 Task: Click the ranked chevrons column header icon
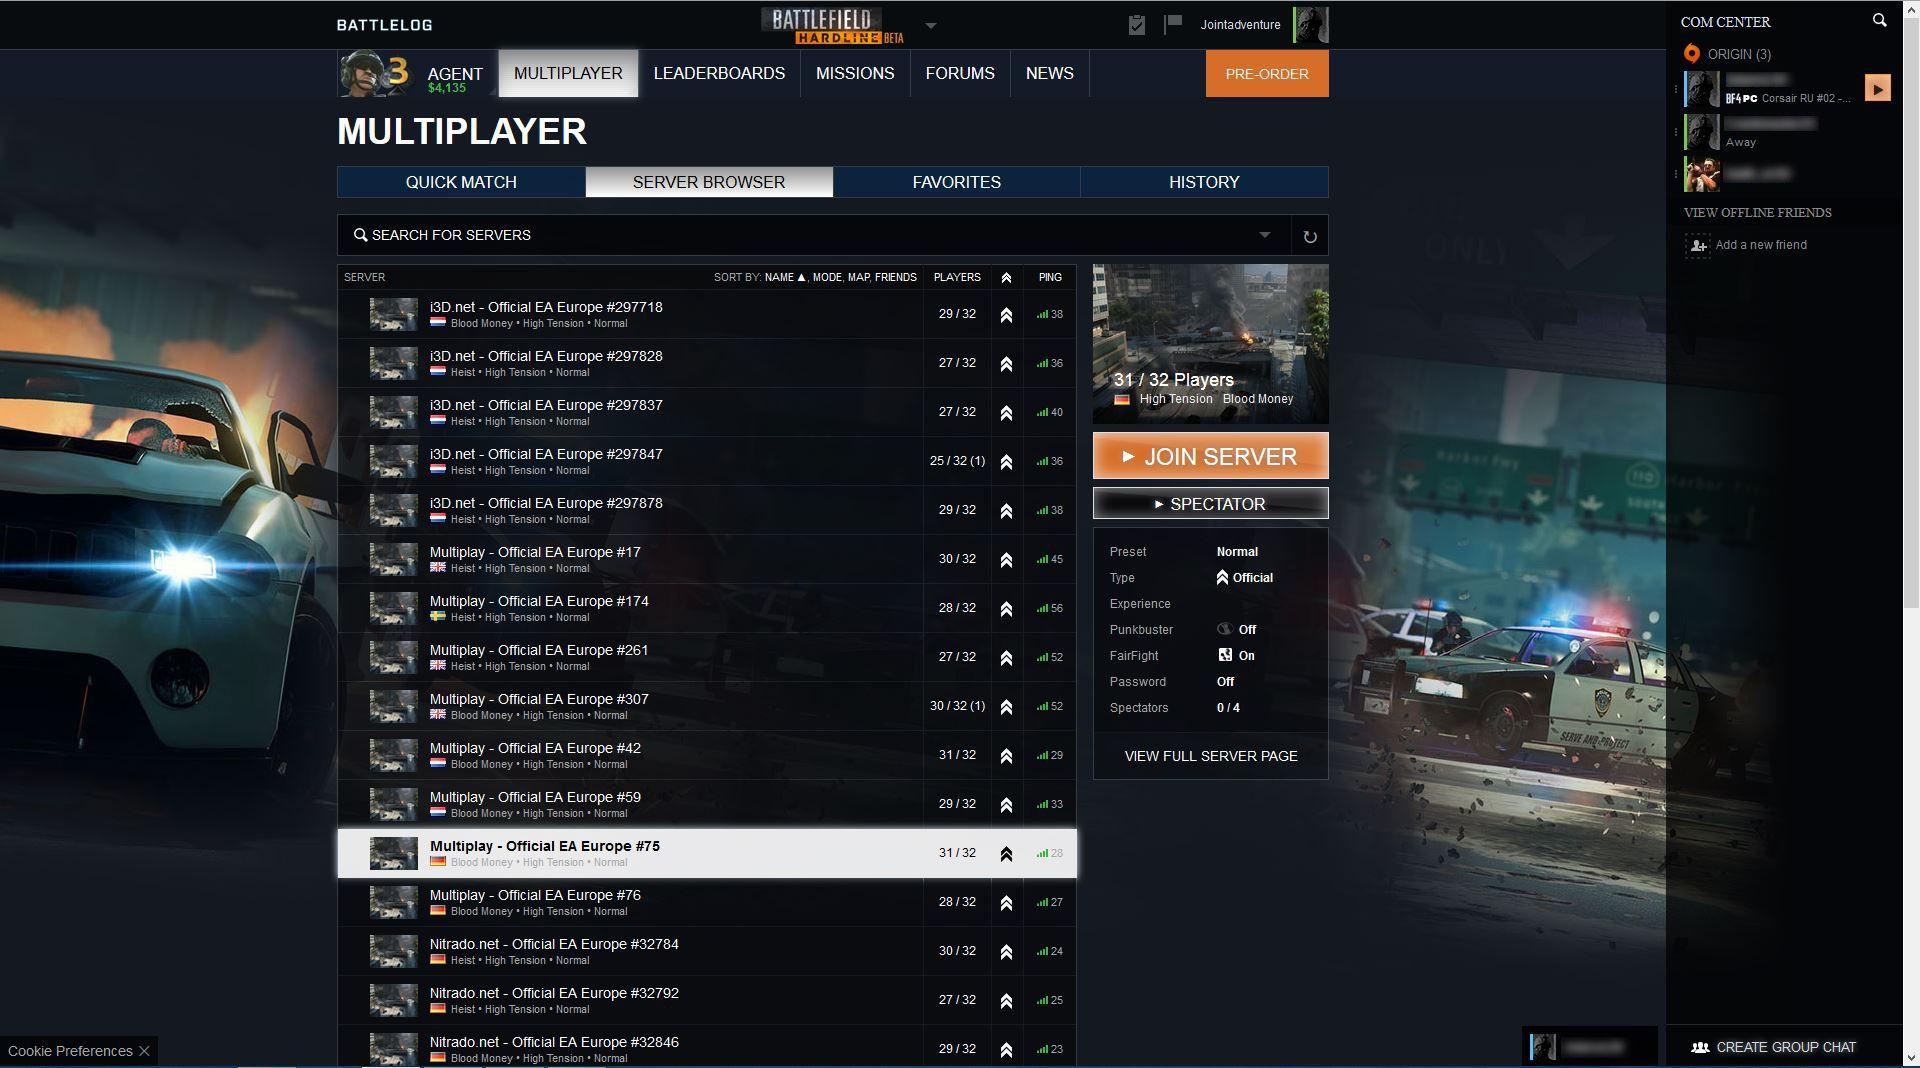[x=1006, y=278]
